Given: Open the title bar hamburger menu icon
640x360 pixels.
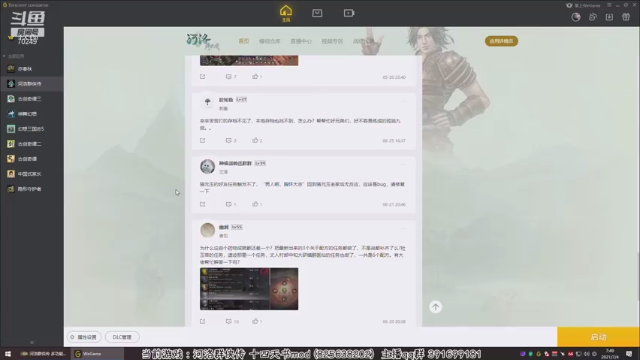Looking at the screenshot, I should (x=609, y=5).
